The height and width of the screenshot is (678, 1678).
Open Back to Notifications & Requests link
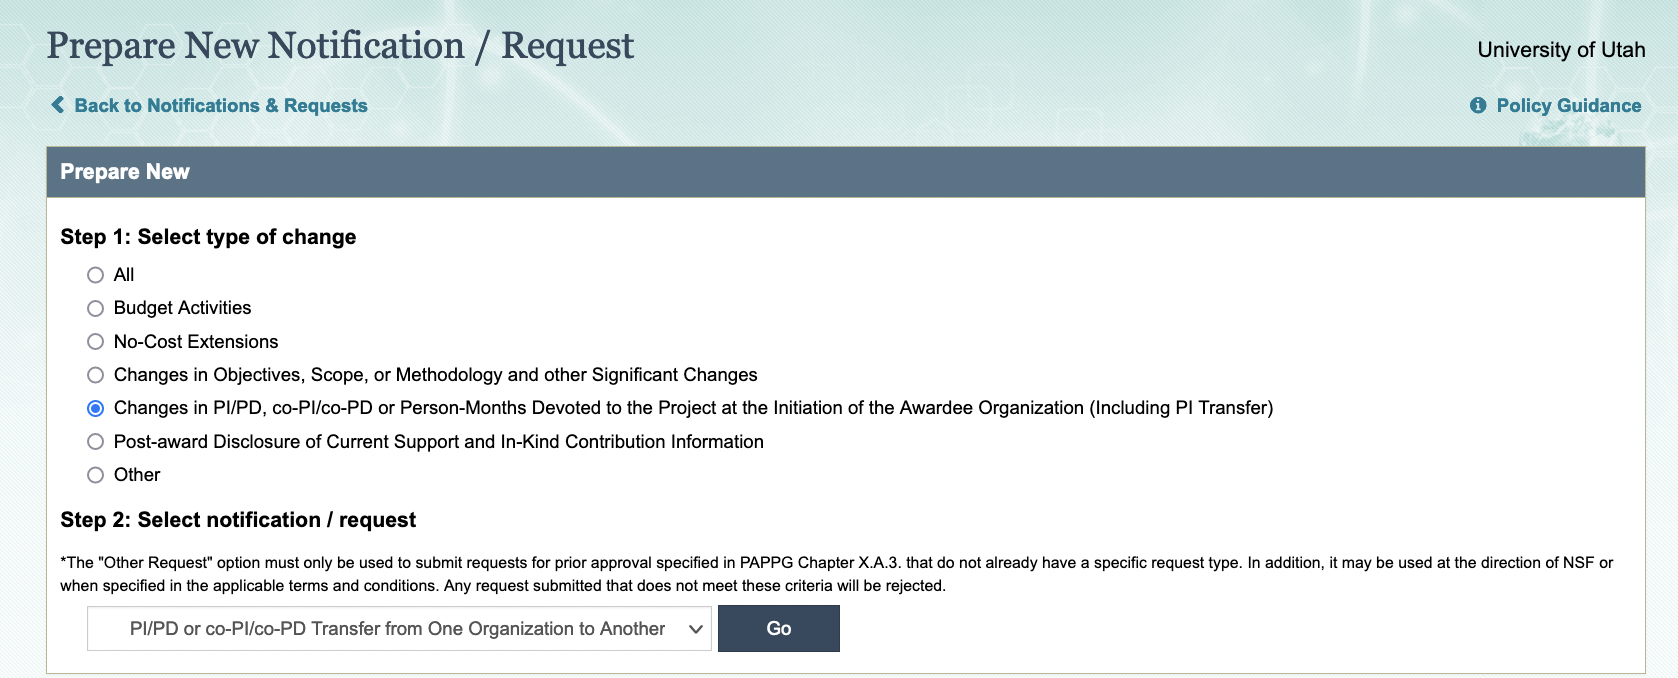point(220,106)
